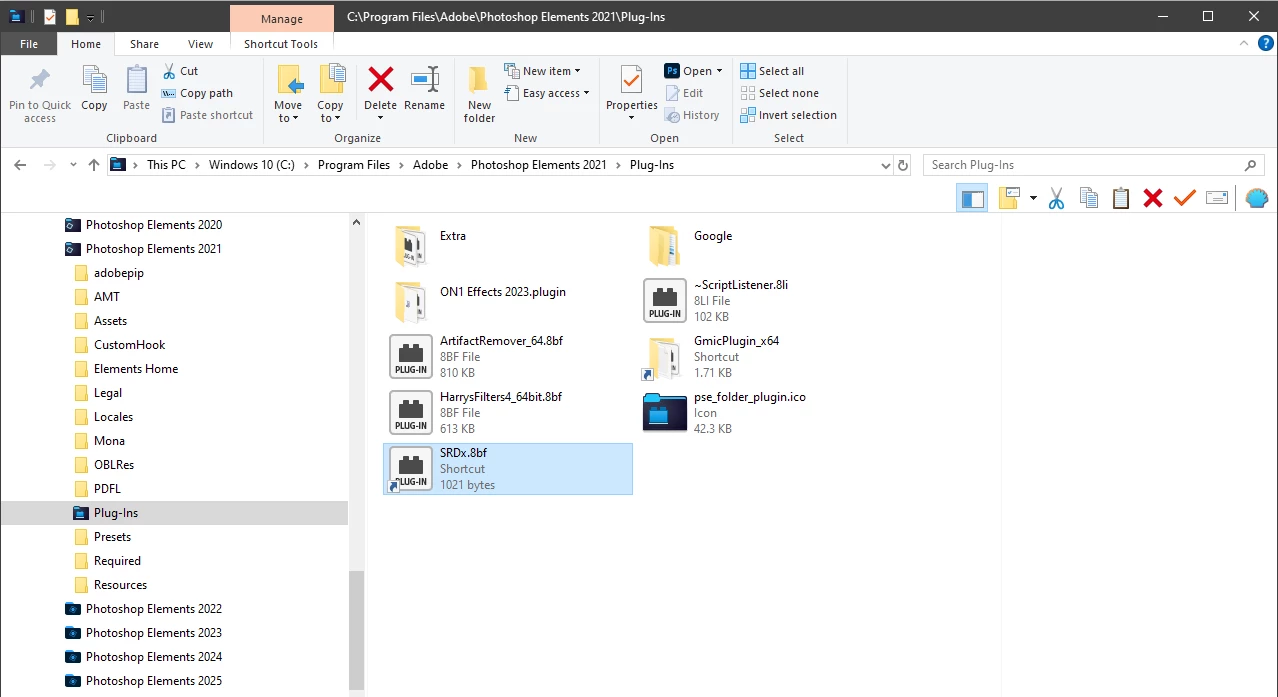1278x697 pixels.
Task: Click Program Files in the address breadcrumb
Action: tap(353, 165)
